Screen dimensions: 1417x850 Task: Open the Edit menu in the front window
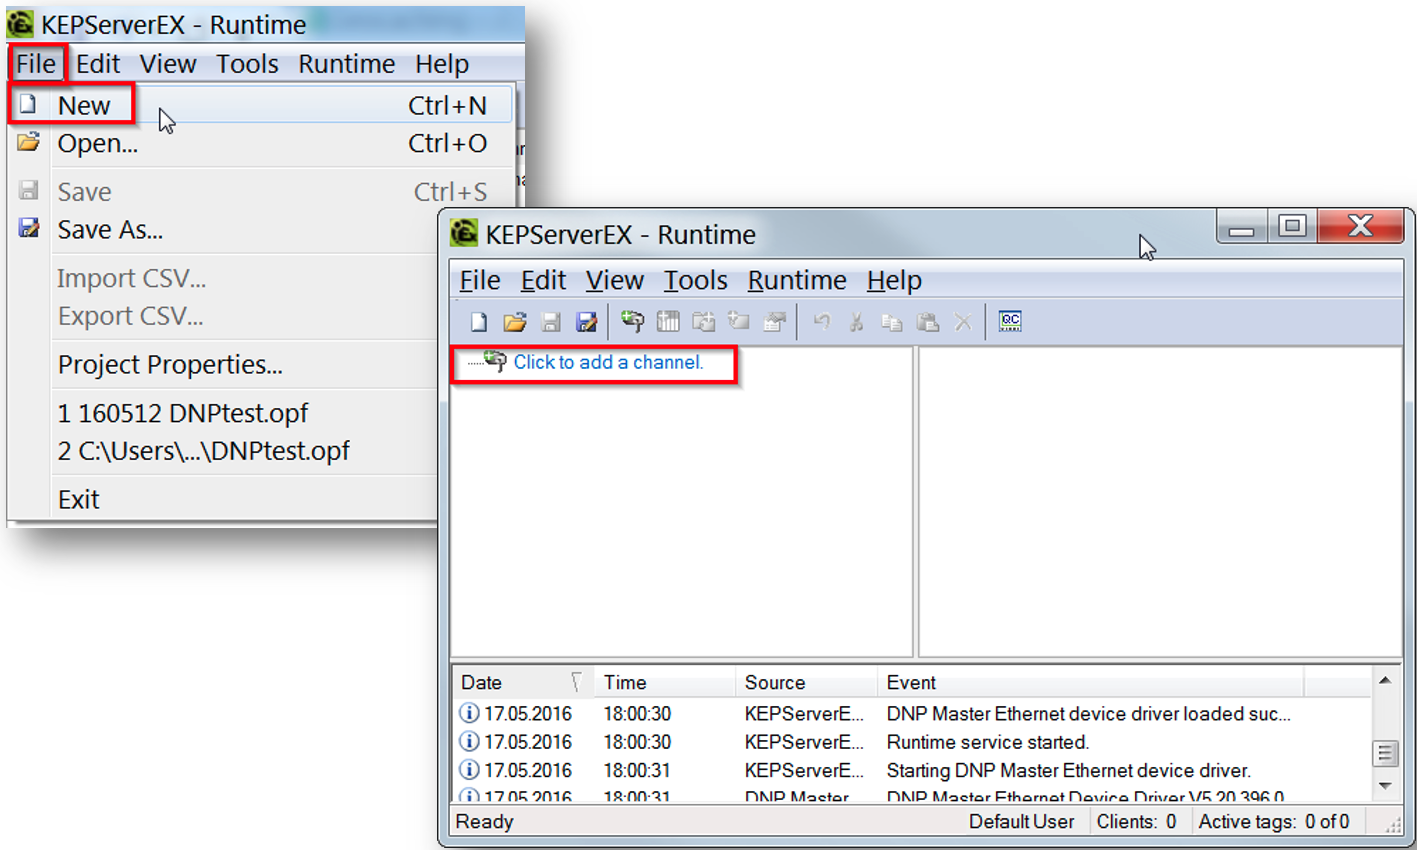click(x=543, y=280)
